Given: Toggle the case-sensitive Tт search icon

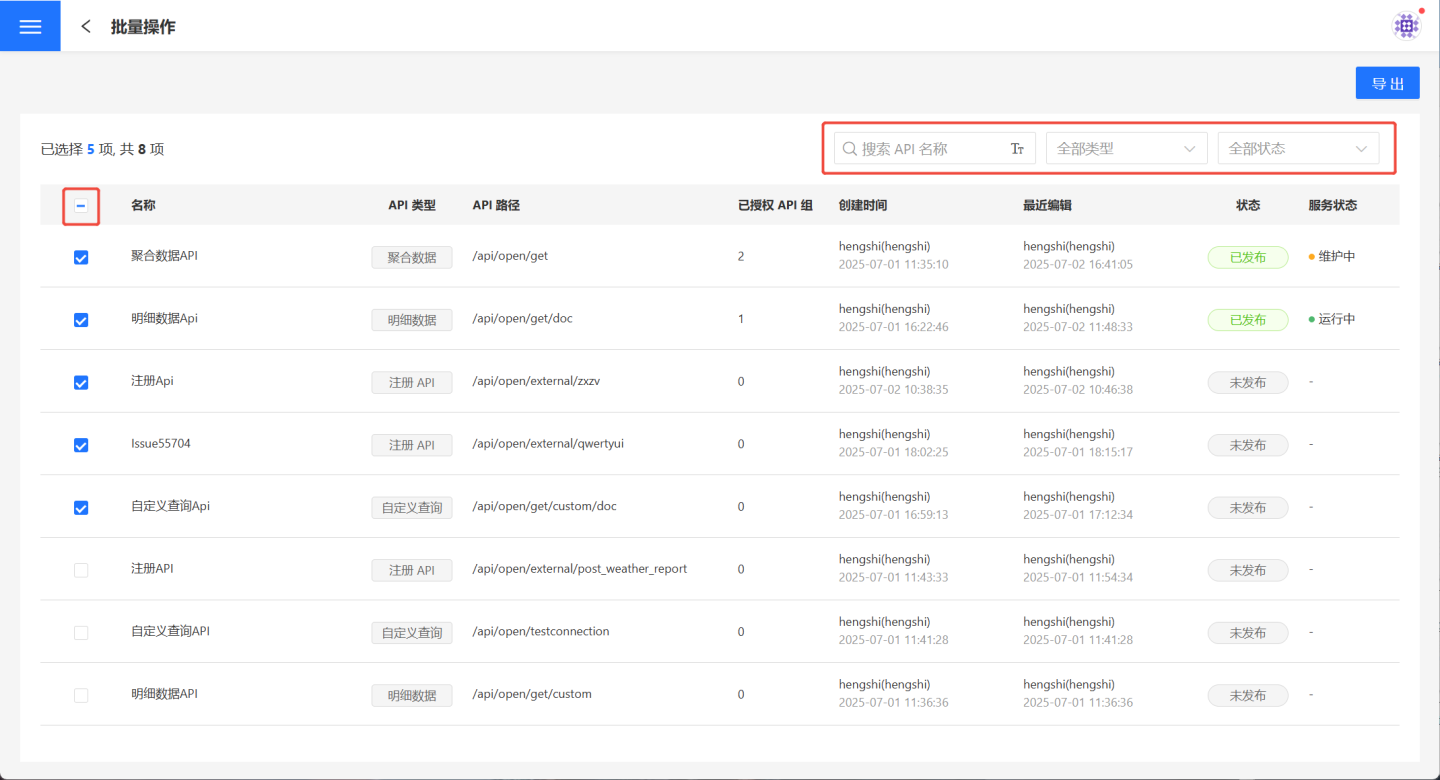Looking at the screenshot, I should point(1017,149).
